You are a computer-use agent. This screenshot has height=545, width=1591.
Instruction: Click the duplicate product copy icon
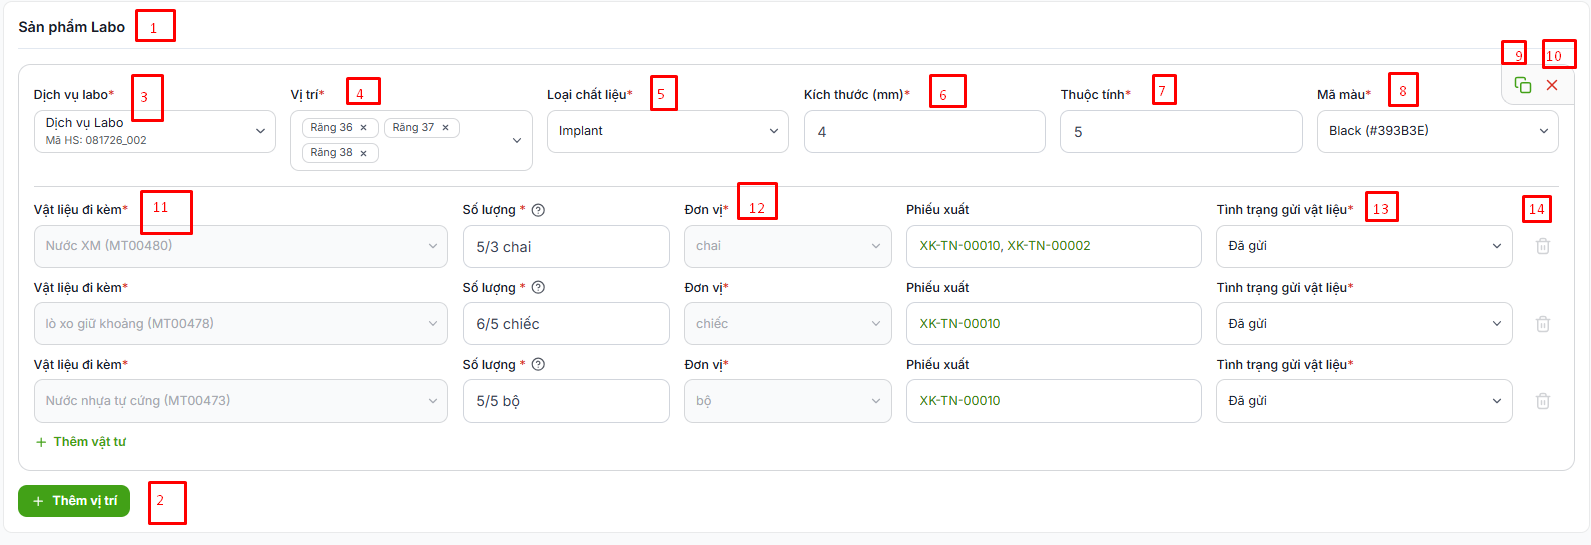(1523, 85)
